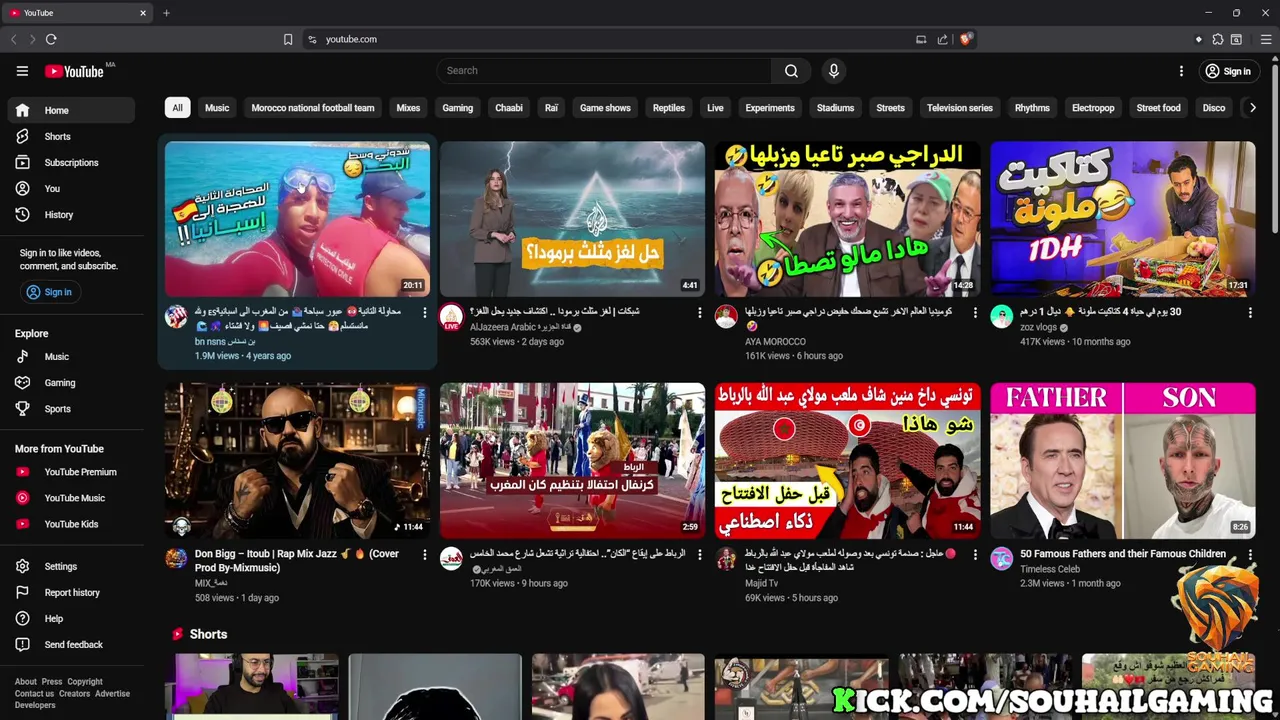The height and width of the screenshot is (720, 1280).
Task: Open the Bermuda triangle video thumbnail
Action: (572, 219)
